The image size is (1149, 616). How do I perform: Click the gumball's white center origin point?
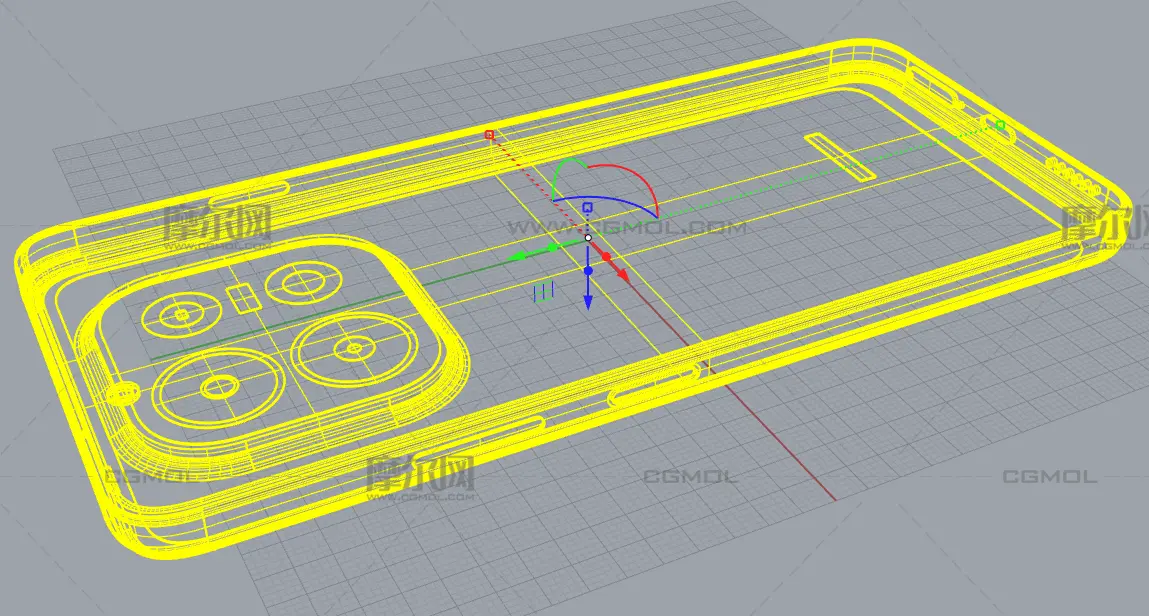(x=588, y=237)
